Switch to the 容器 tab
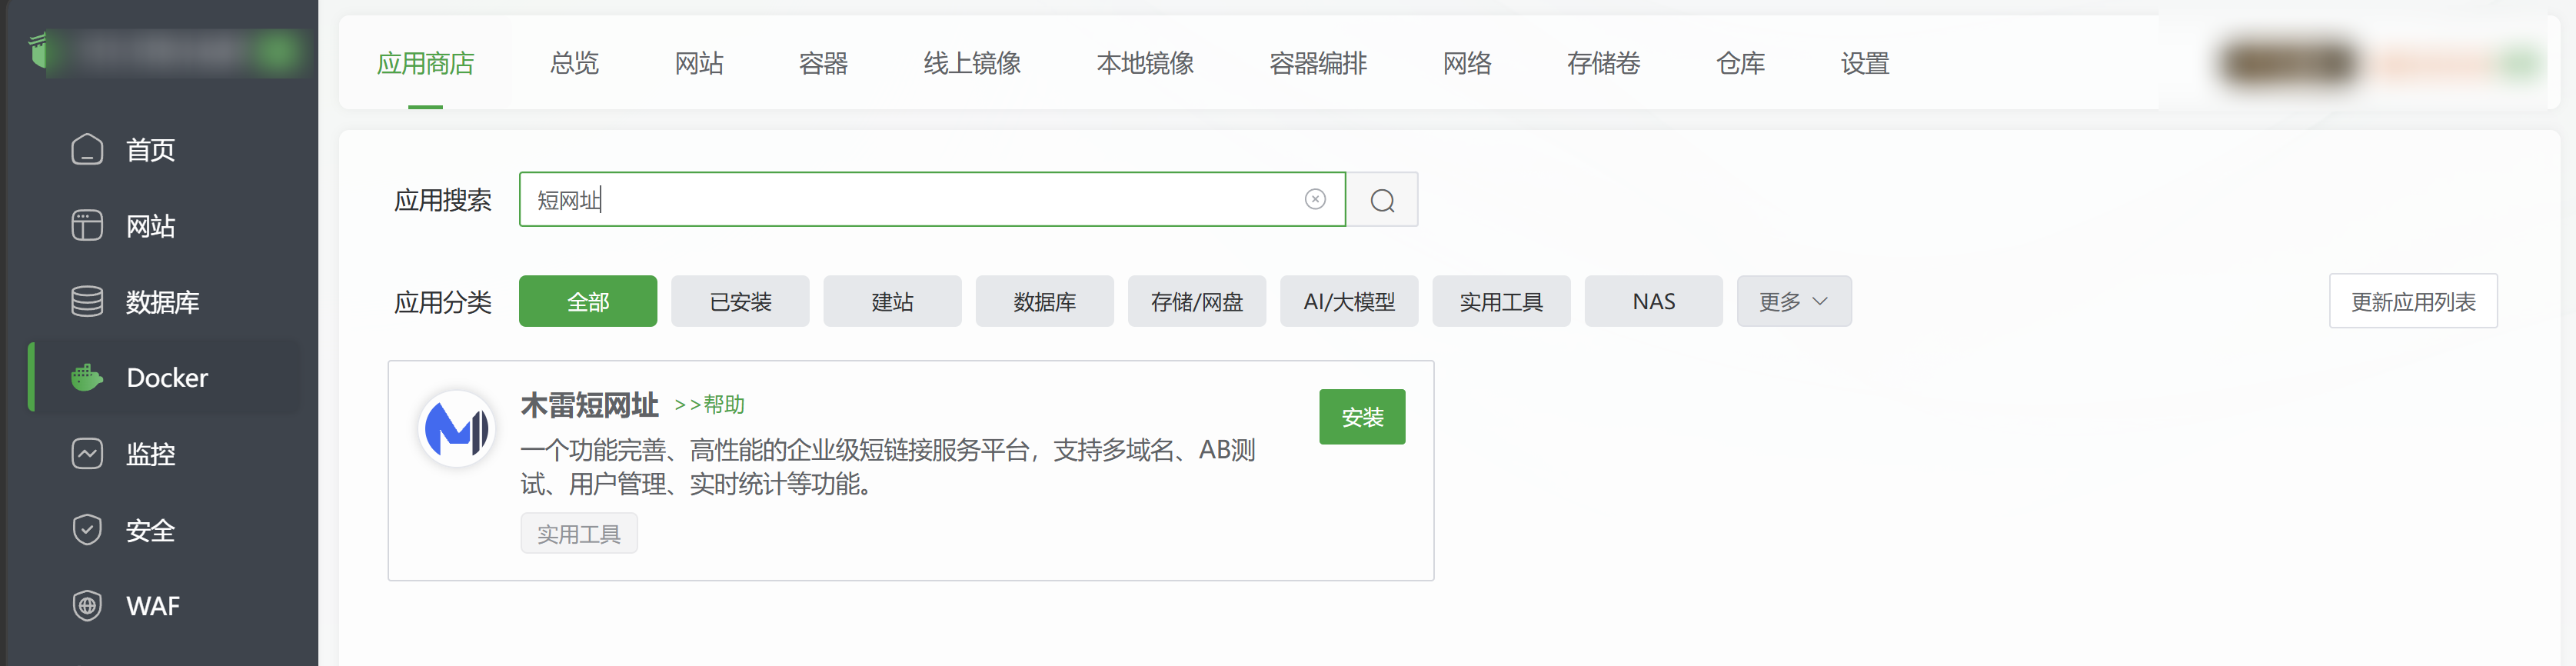The image size is (2576, 666). click(823, 64)
